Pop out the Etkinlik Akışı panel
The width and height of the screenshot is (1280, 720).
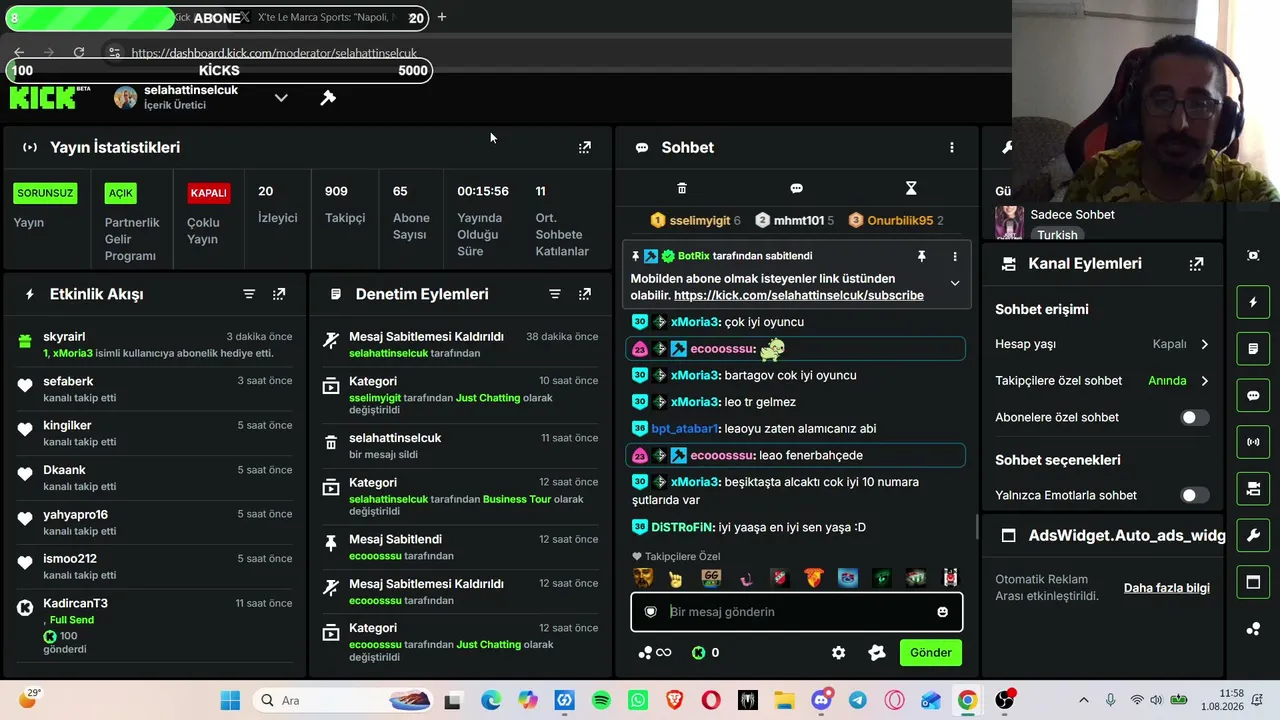(279, 294)
